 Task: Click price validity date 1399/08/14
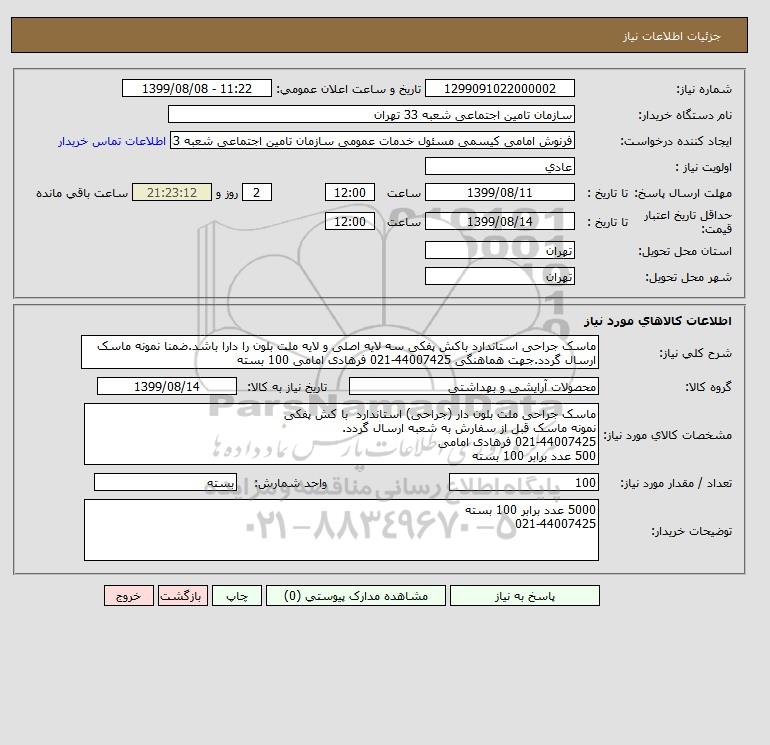coord(499,221)
